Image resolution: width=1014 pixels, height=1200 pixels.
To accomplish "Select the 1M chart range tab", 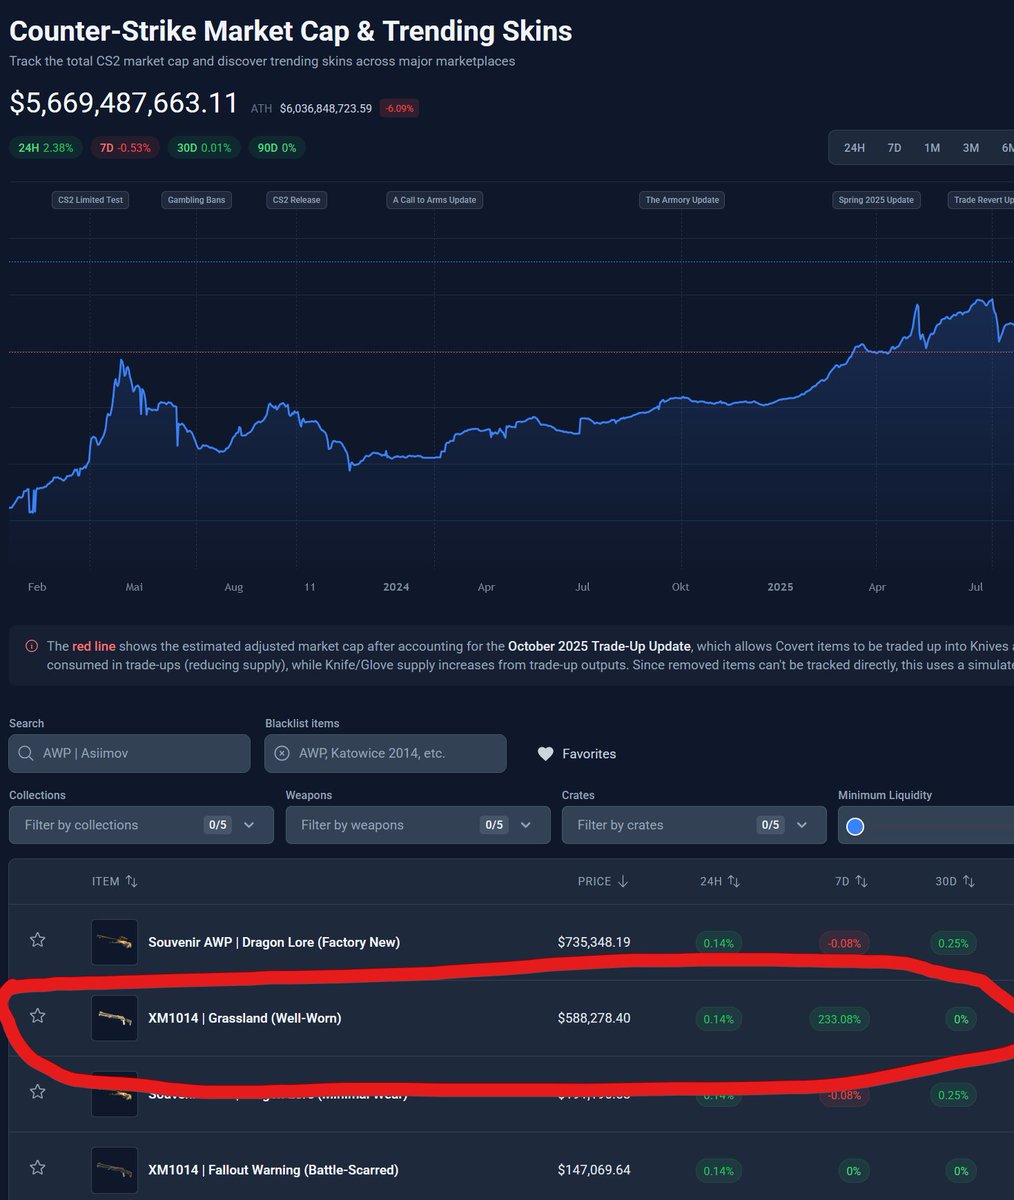I will click(x=932, y=148).
